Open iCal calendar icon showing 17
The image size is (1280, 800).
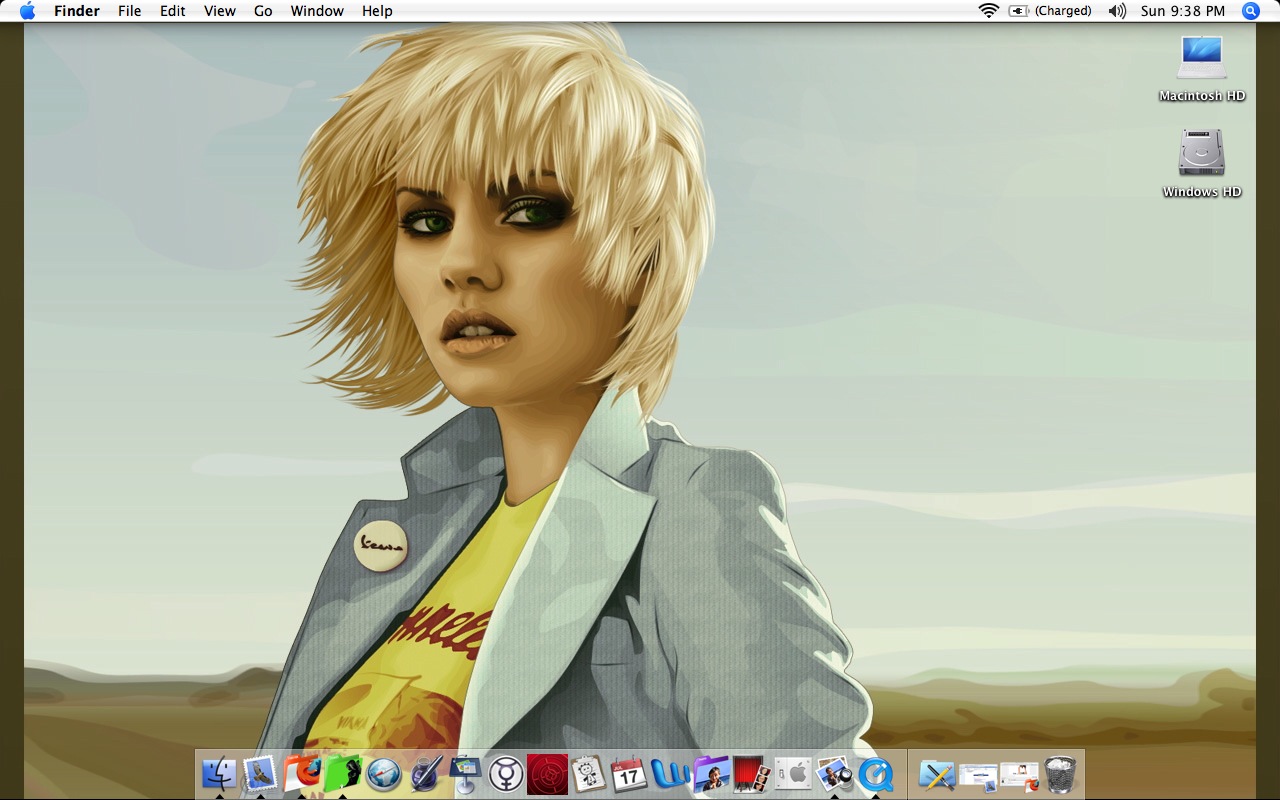629,774
